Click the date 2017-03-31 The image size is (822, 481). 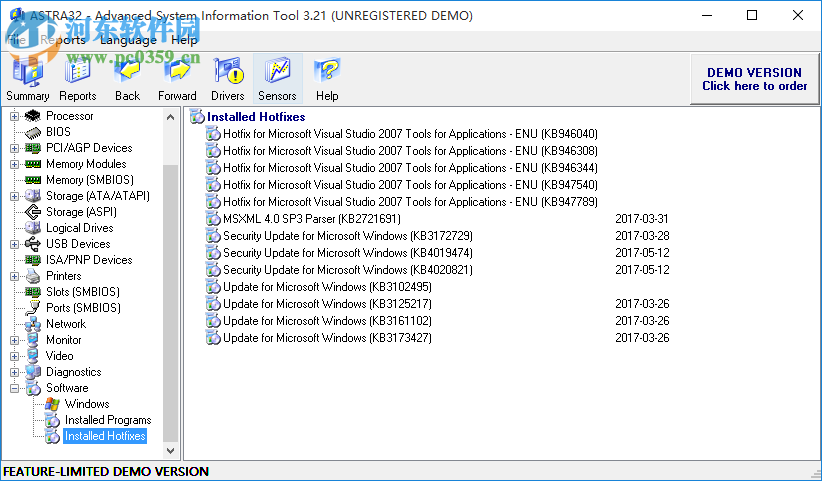(x=642, y=219)
